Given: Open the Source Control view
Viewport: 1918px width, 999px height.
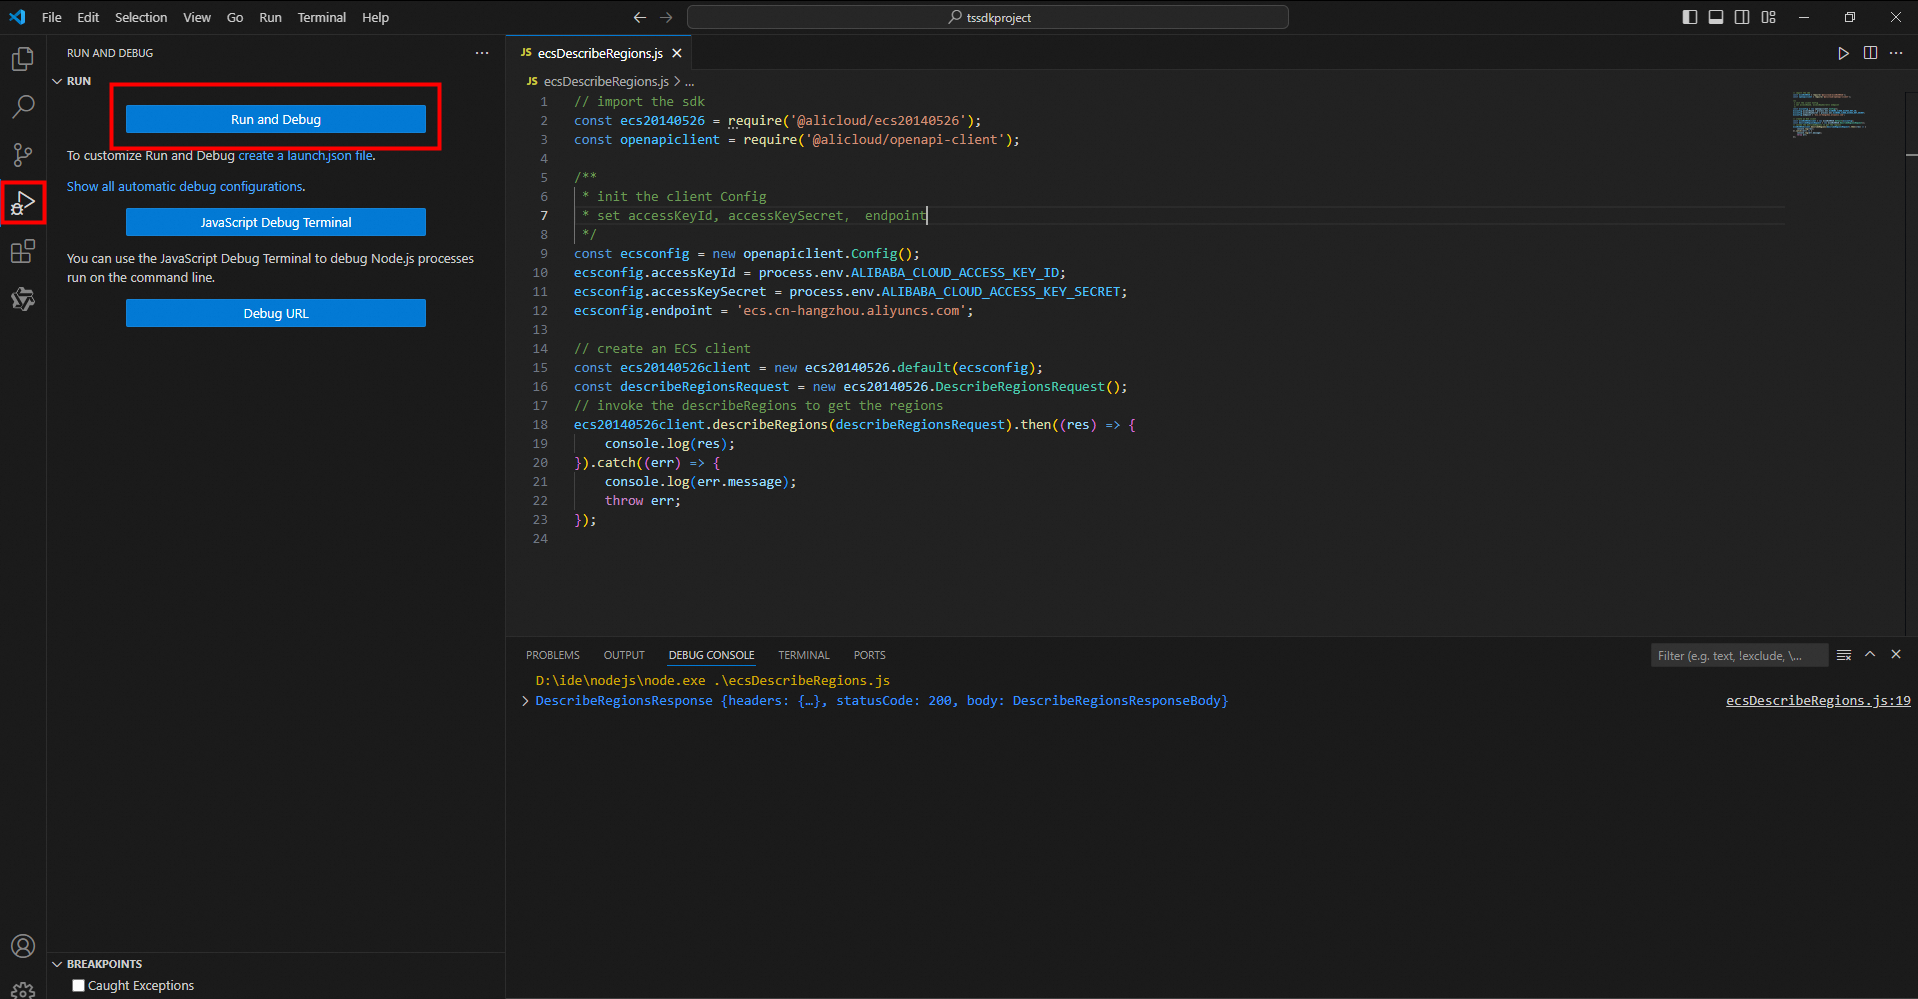Looking at the screenshot, I should pyautogui.click(x=22, y=155).
